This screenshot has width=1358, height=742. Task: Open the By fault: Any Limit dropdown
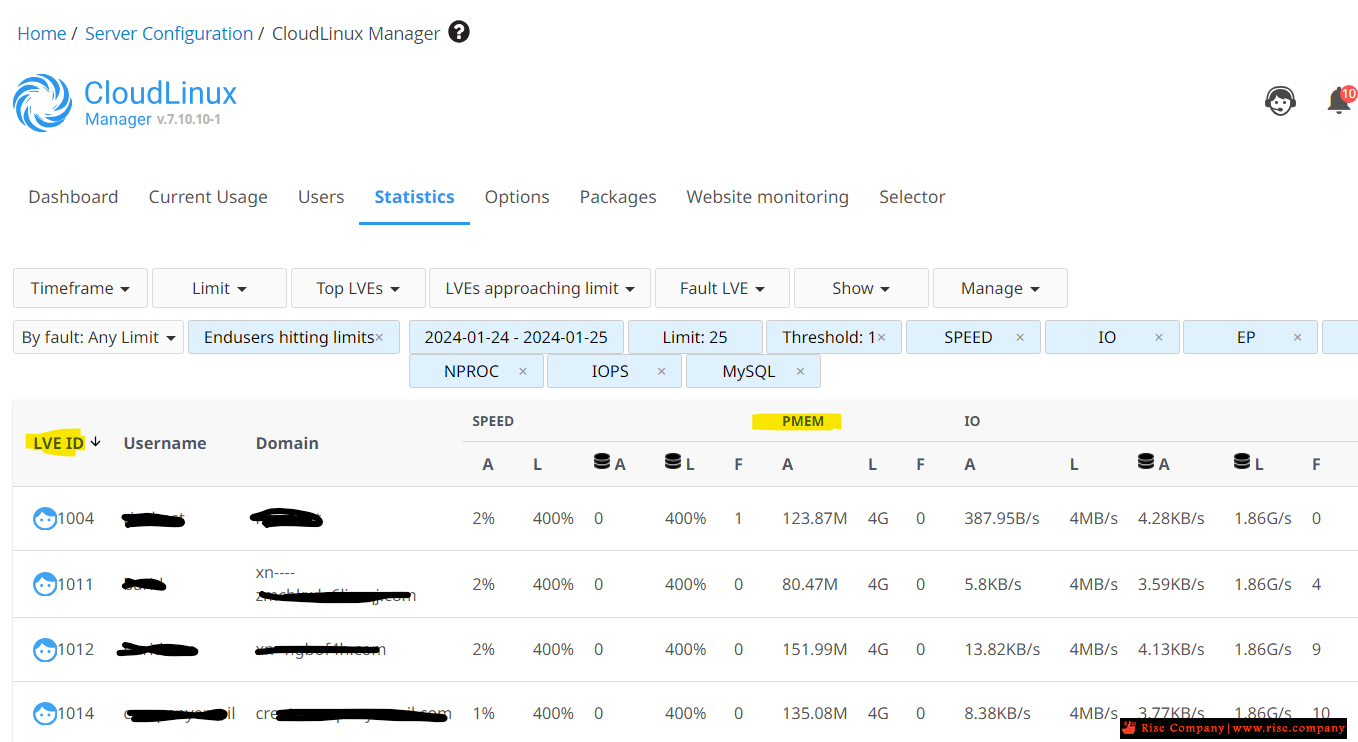tap(99, 338)
